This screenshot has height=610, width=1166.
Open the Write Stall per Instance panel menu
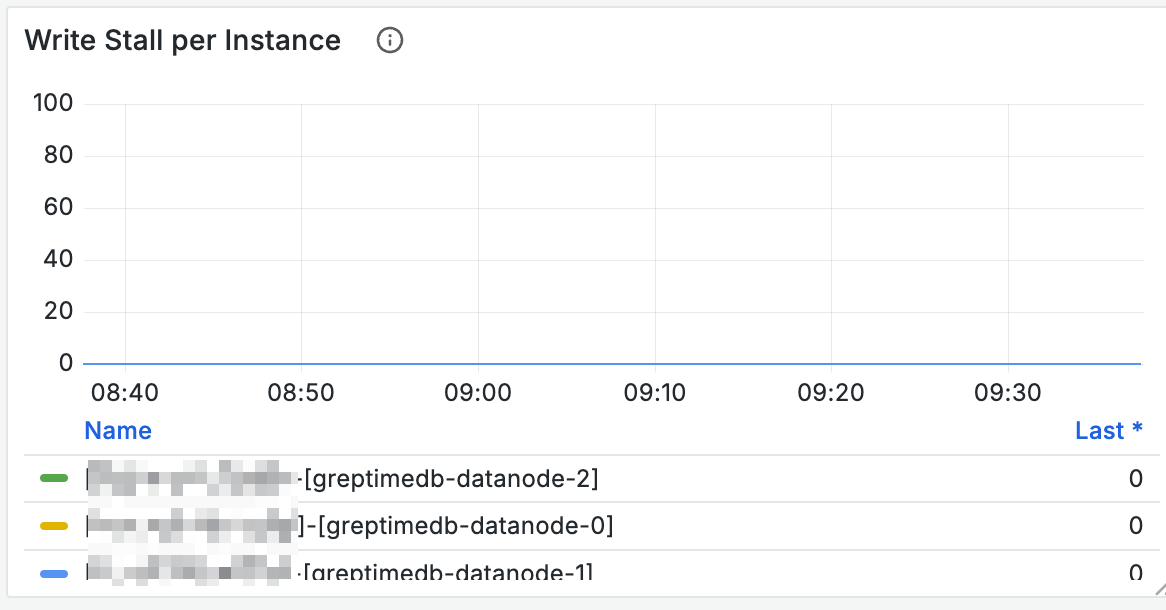pos(182,41)
